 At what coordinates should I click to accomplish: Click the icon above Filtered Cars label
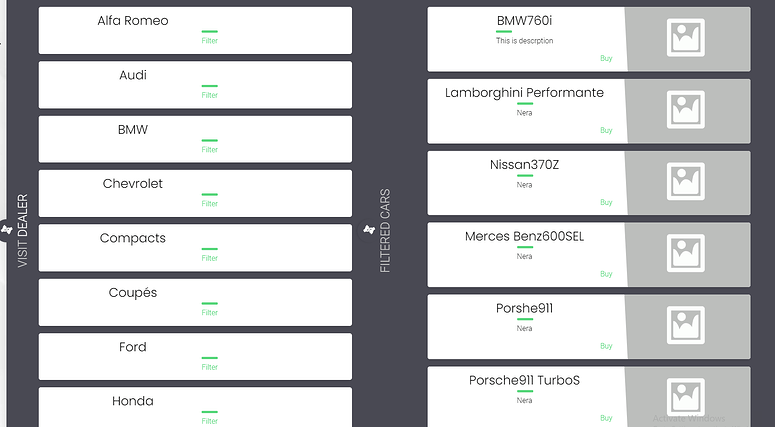(369, 231)
